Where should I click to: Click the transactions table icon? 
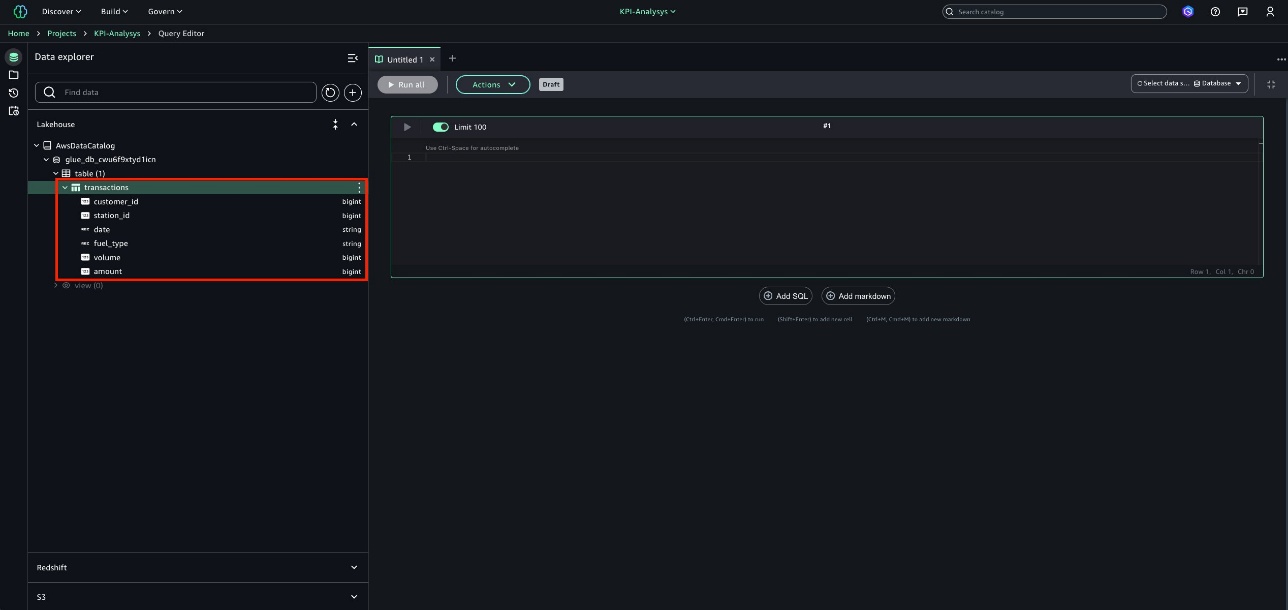point(76,187)
